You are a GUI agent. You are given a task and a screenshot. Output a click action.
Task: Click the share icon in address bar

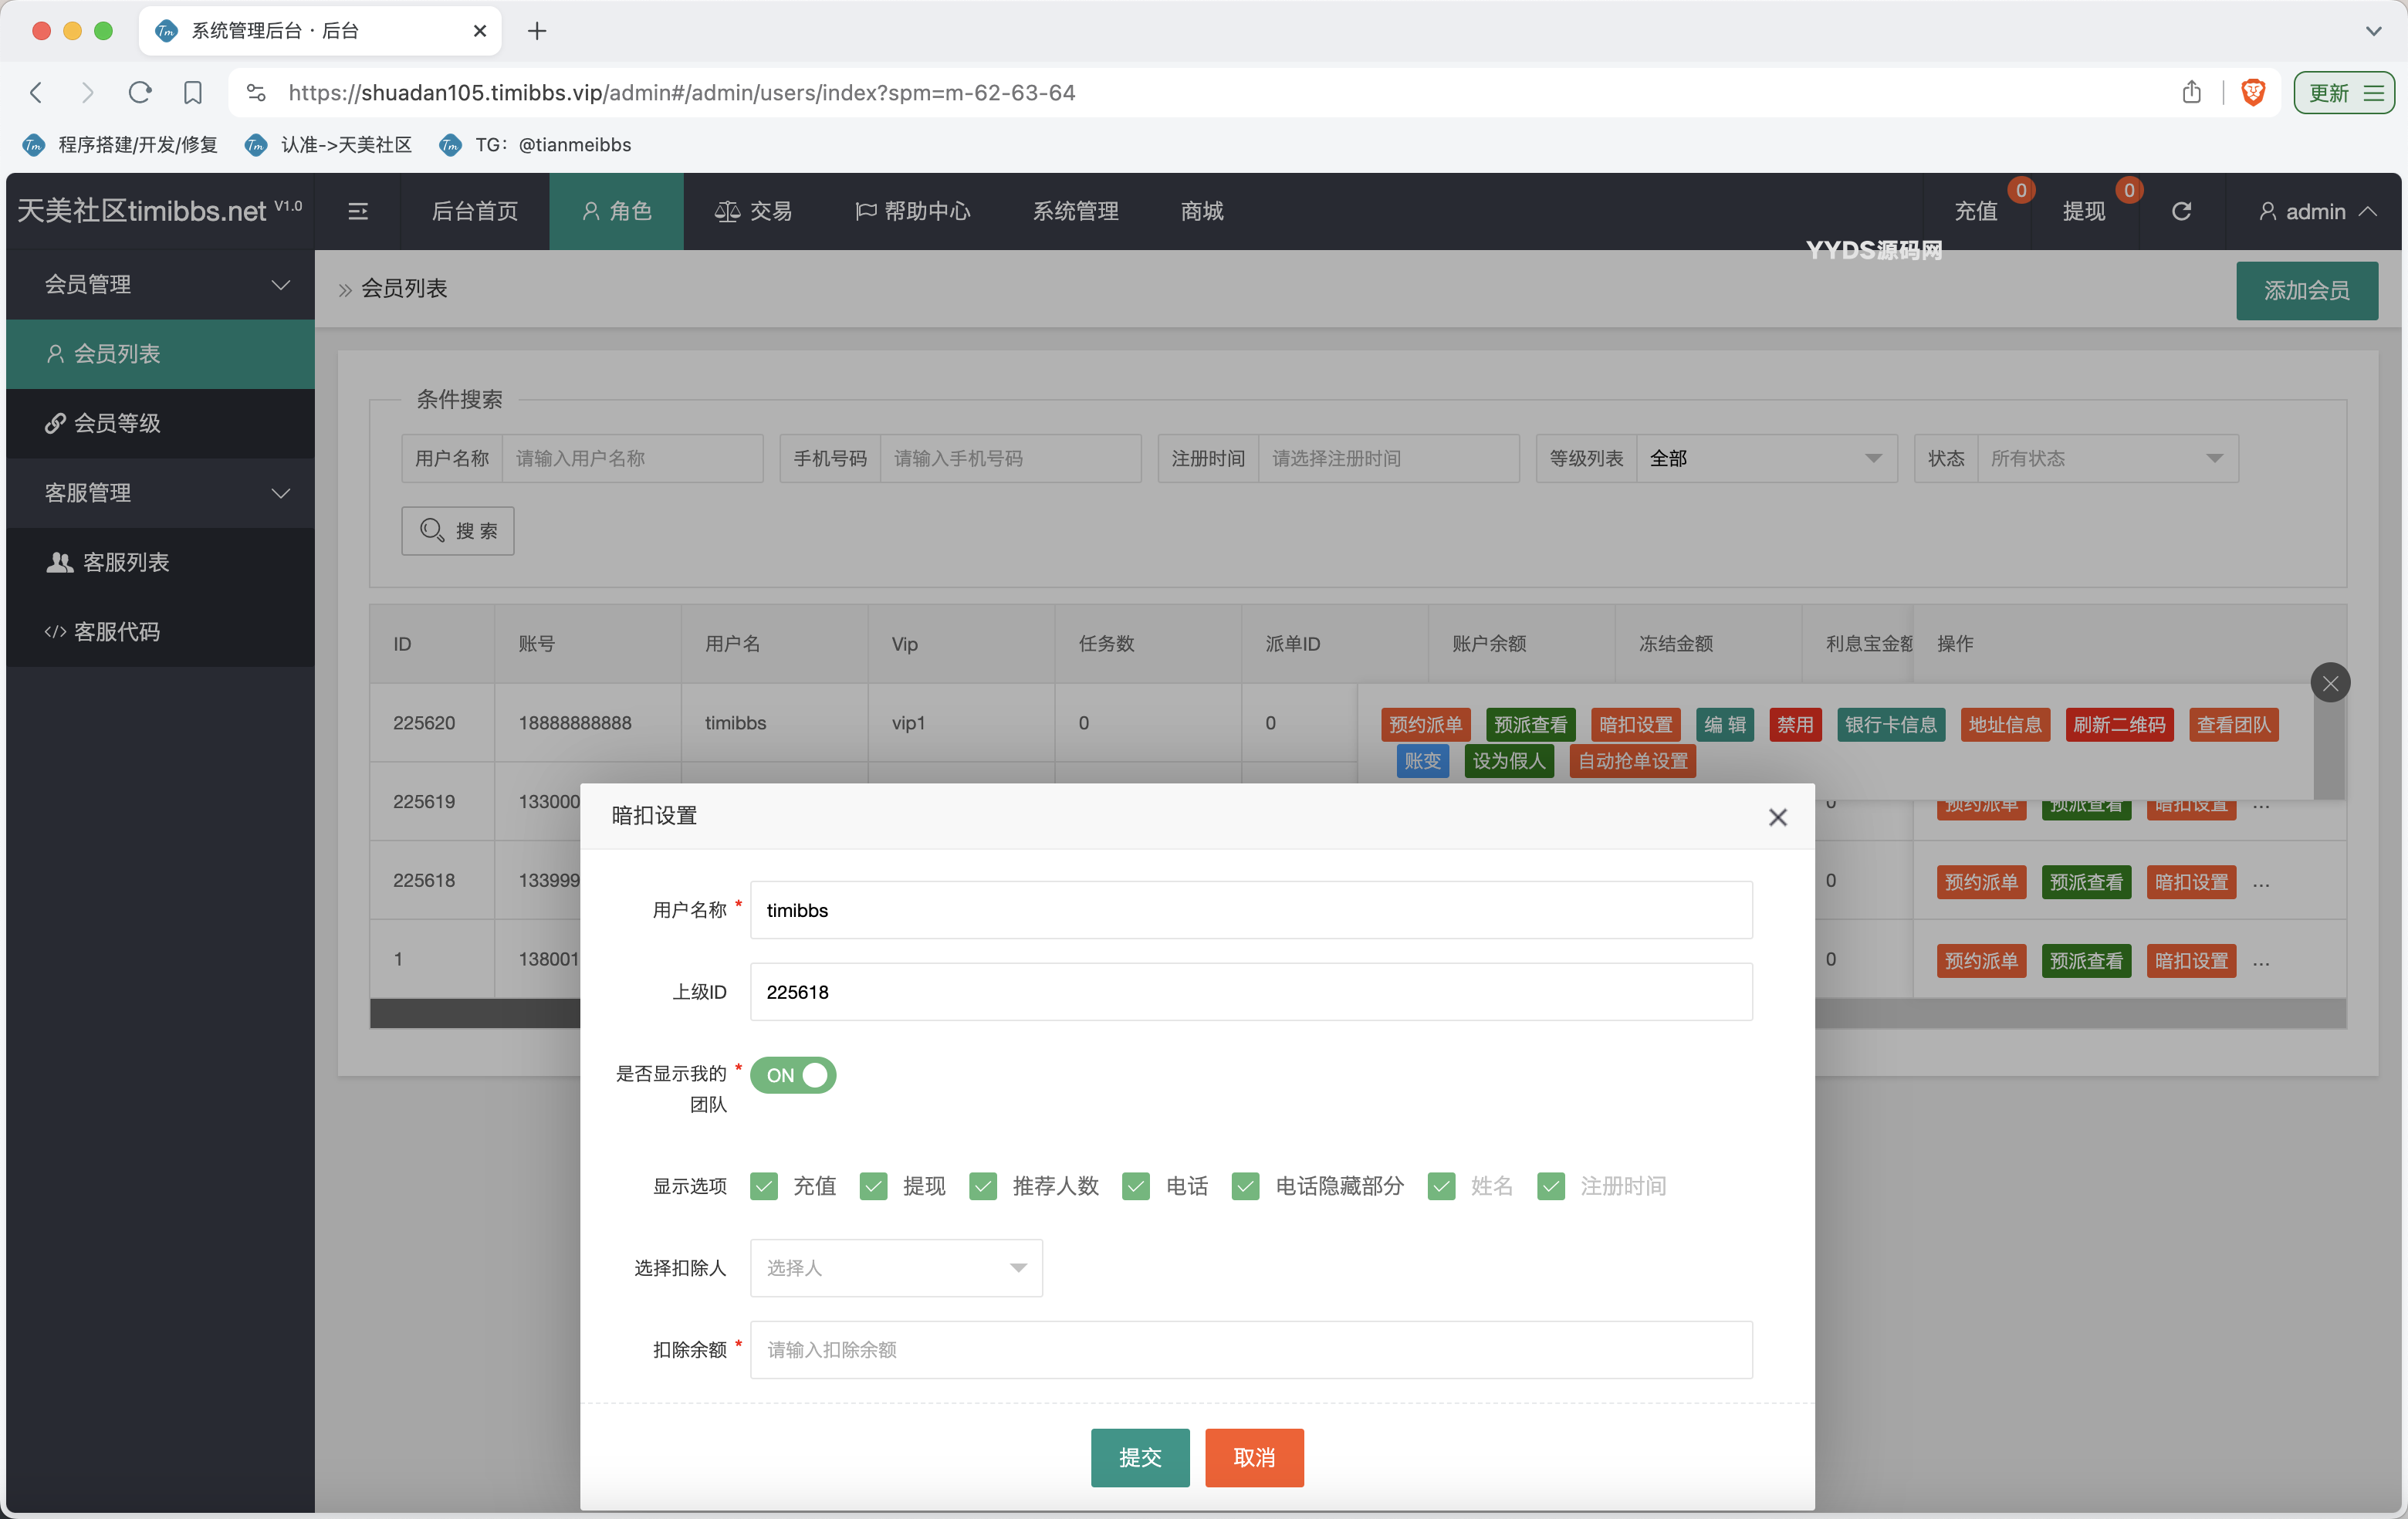(2191, 92)
